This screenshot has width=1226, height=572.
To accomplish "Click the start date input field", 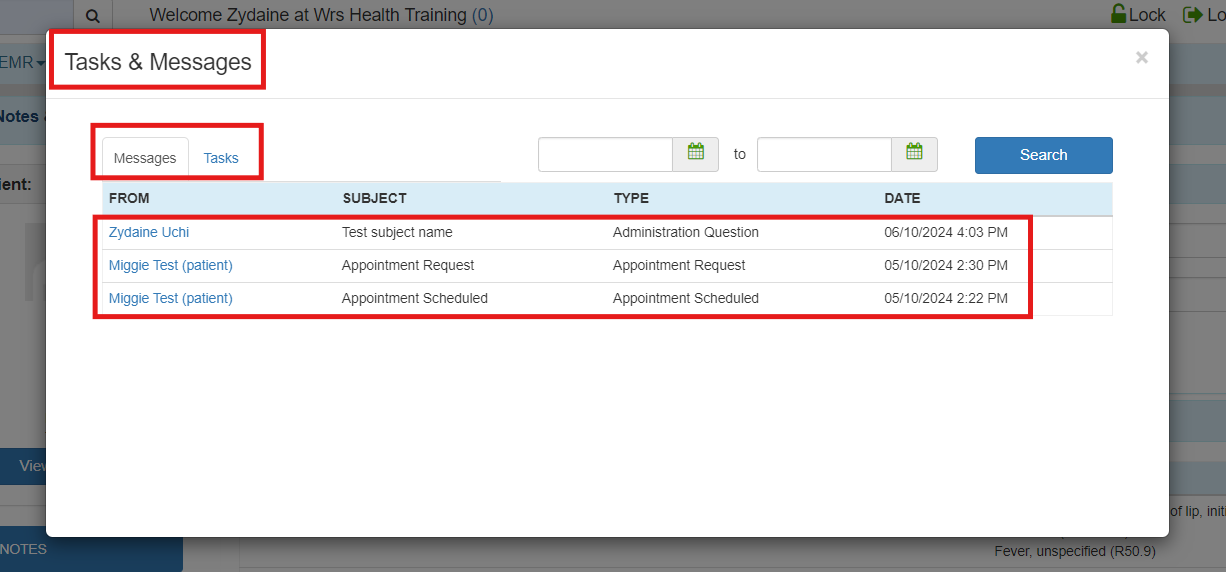I will coord(606,155).
